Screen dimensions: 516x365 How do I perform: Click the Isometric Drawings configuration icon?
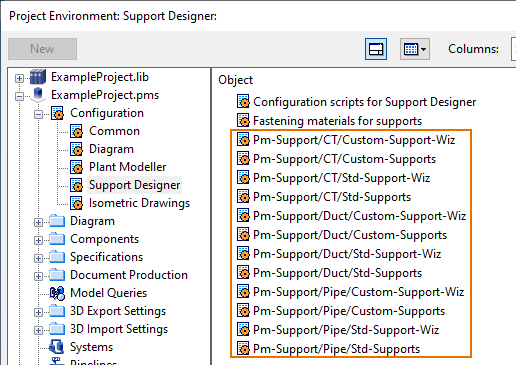click(76, 203)
